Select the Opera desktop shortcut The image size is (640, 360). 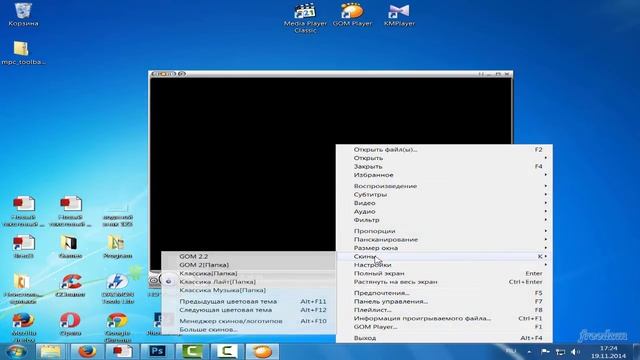(x=70, y=324)
